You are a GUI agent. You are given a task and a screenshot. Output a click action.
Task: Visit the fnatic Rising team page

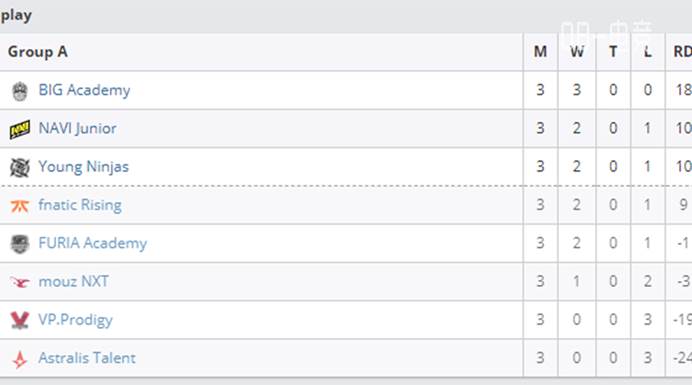(x=79, y=205)
